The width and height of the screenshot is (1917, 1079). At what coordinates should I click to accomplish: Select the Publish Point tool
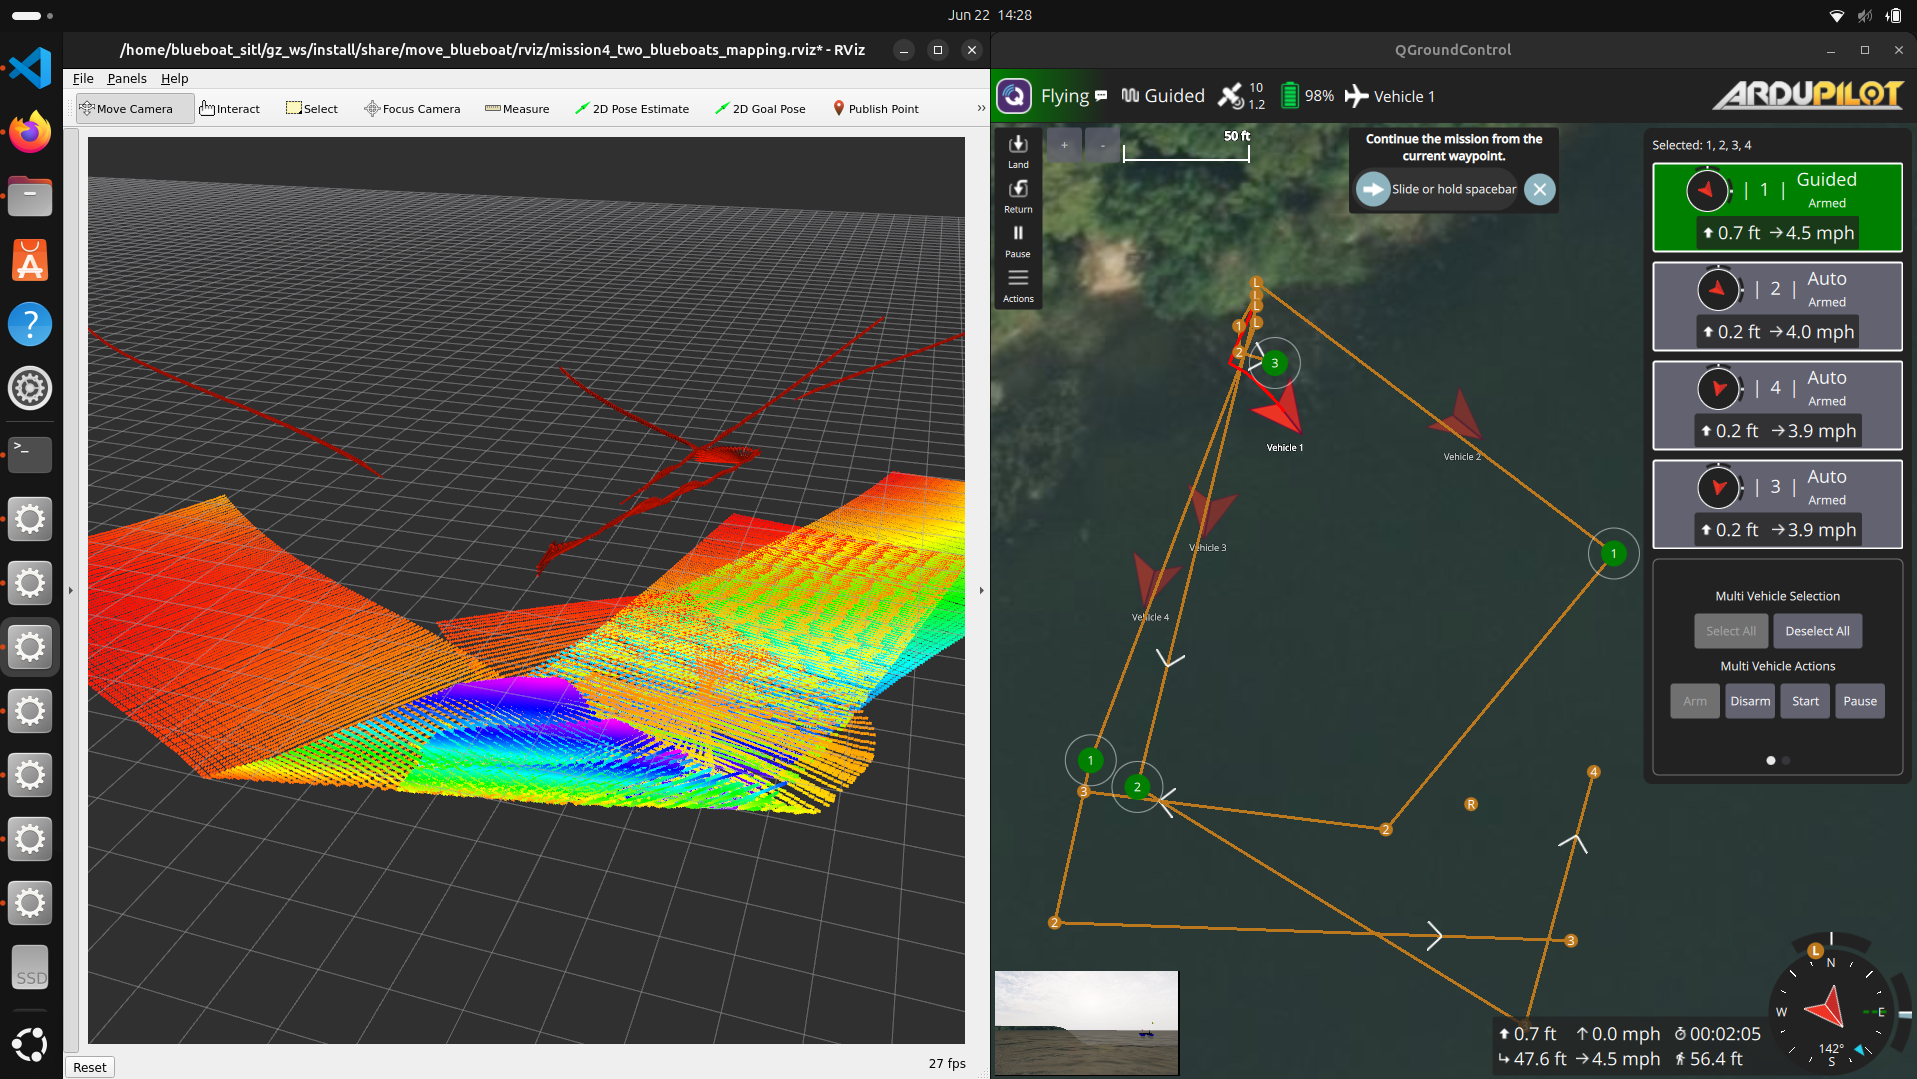(876, 109)
